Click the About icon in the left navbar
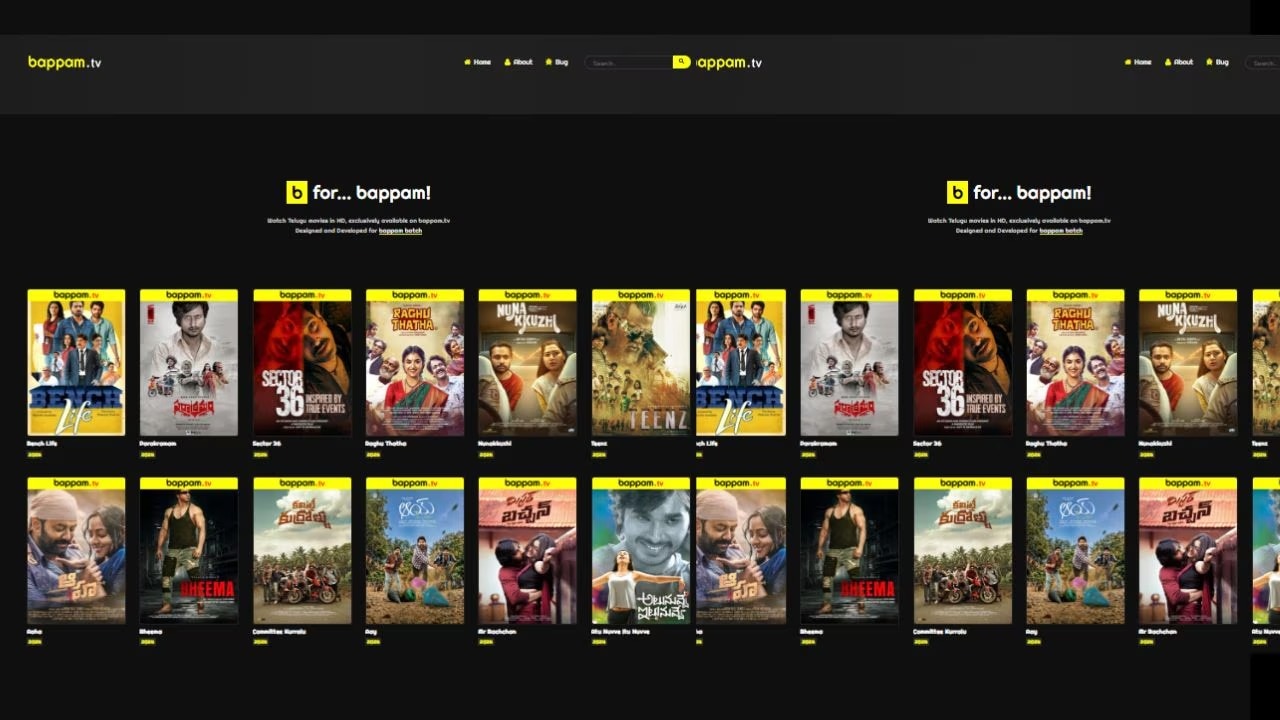 pos(507,62)
